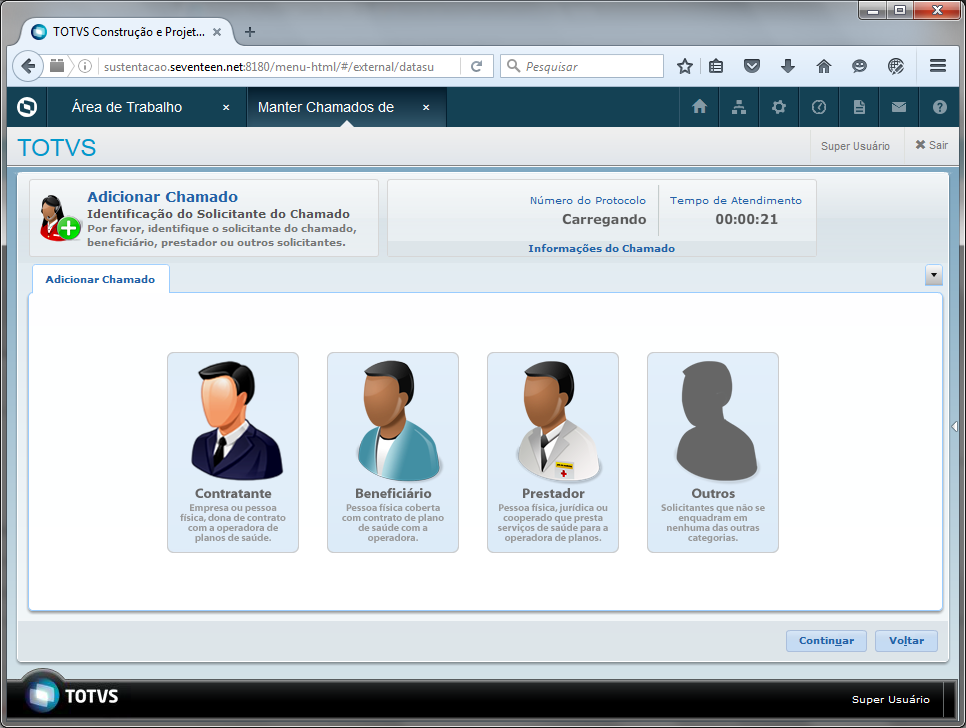Viewport: 966px width, 728px height.
Task: Open the recent history clock icon
Action: [819, 107]
